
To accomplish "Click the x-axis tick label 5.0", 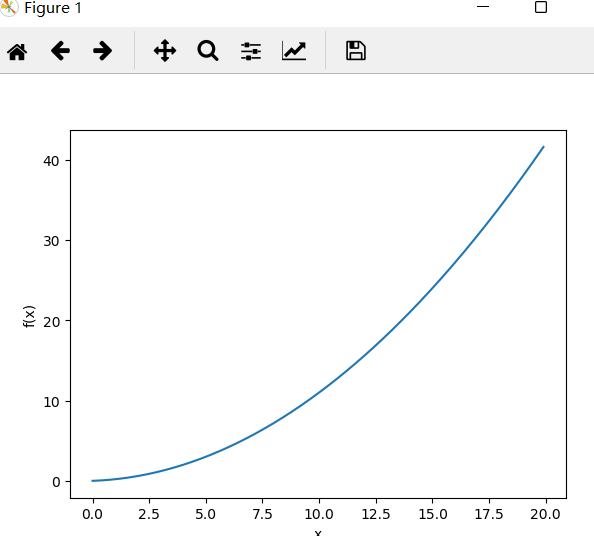I will coord(206,514).
